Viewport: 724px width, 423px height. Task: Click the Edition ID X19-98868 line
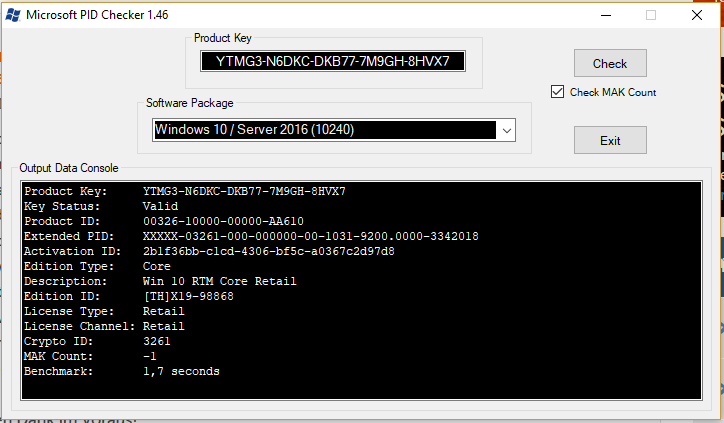pyautogui.click(x=128, y=296)
